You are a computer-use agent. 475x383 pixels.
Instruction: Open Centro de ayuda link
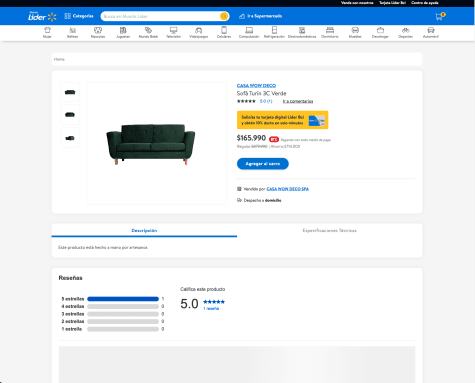[425, 3]
